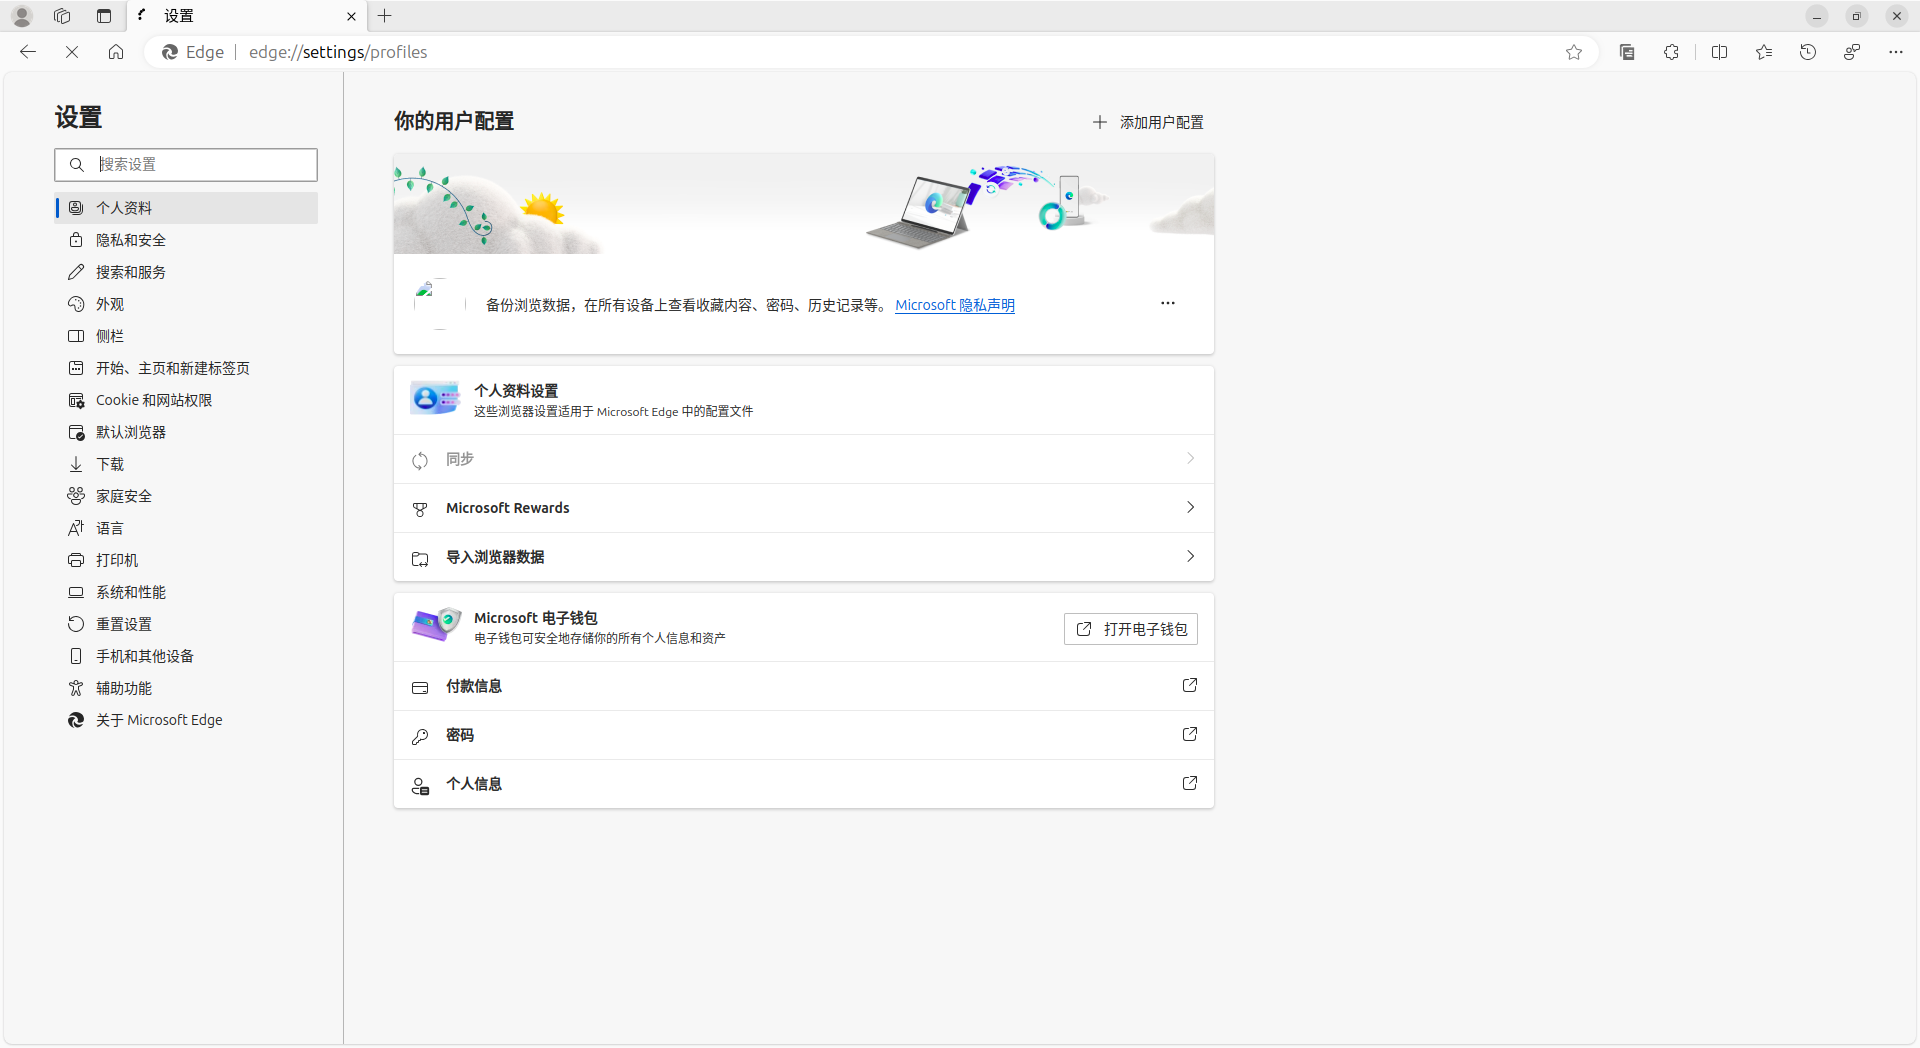The width and height of the screenshot is (1920, 1048).
Task: Click 添加用户配置 button
Action: (x=1148, y=122)
